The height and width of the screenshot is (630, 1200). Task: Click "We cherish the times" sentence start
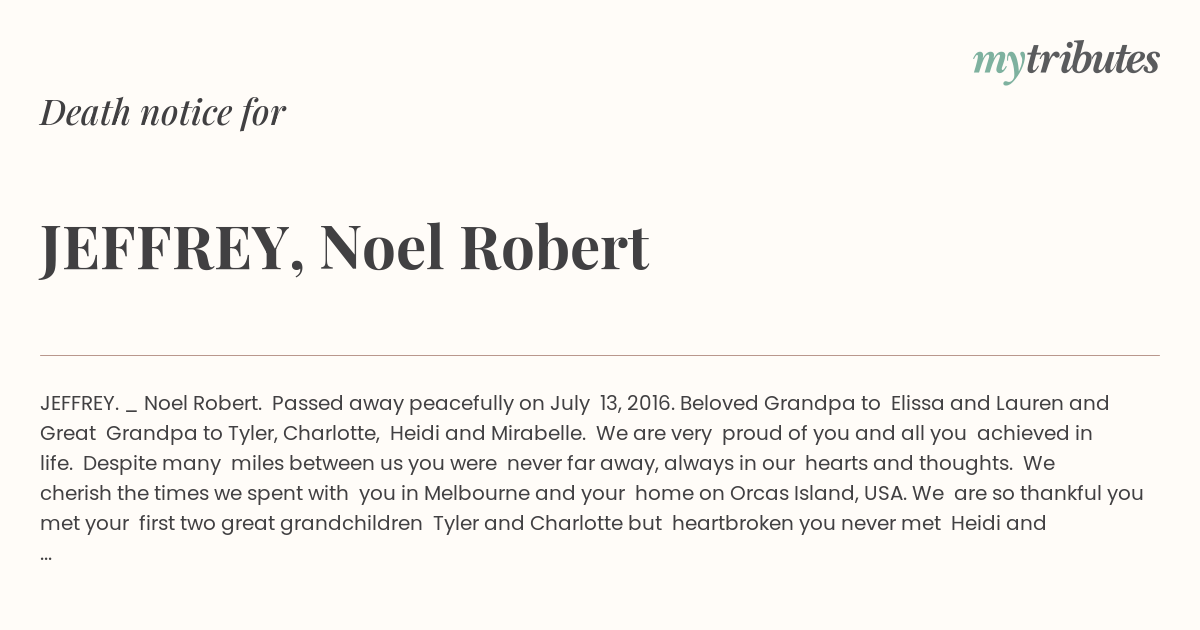1039,463
